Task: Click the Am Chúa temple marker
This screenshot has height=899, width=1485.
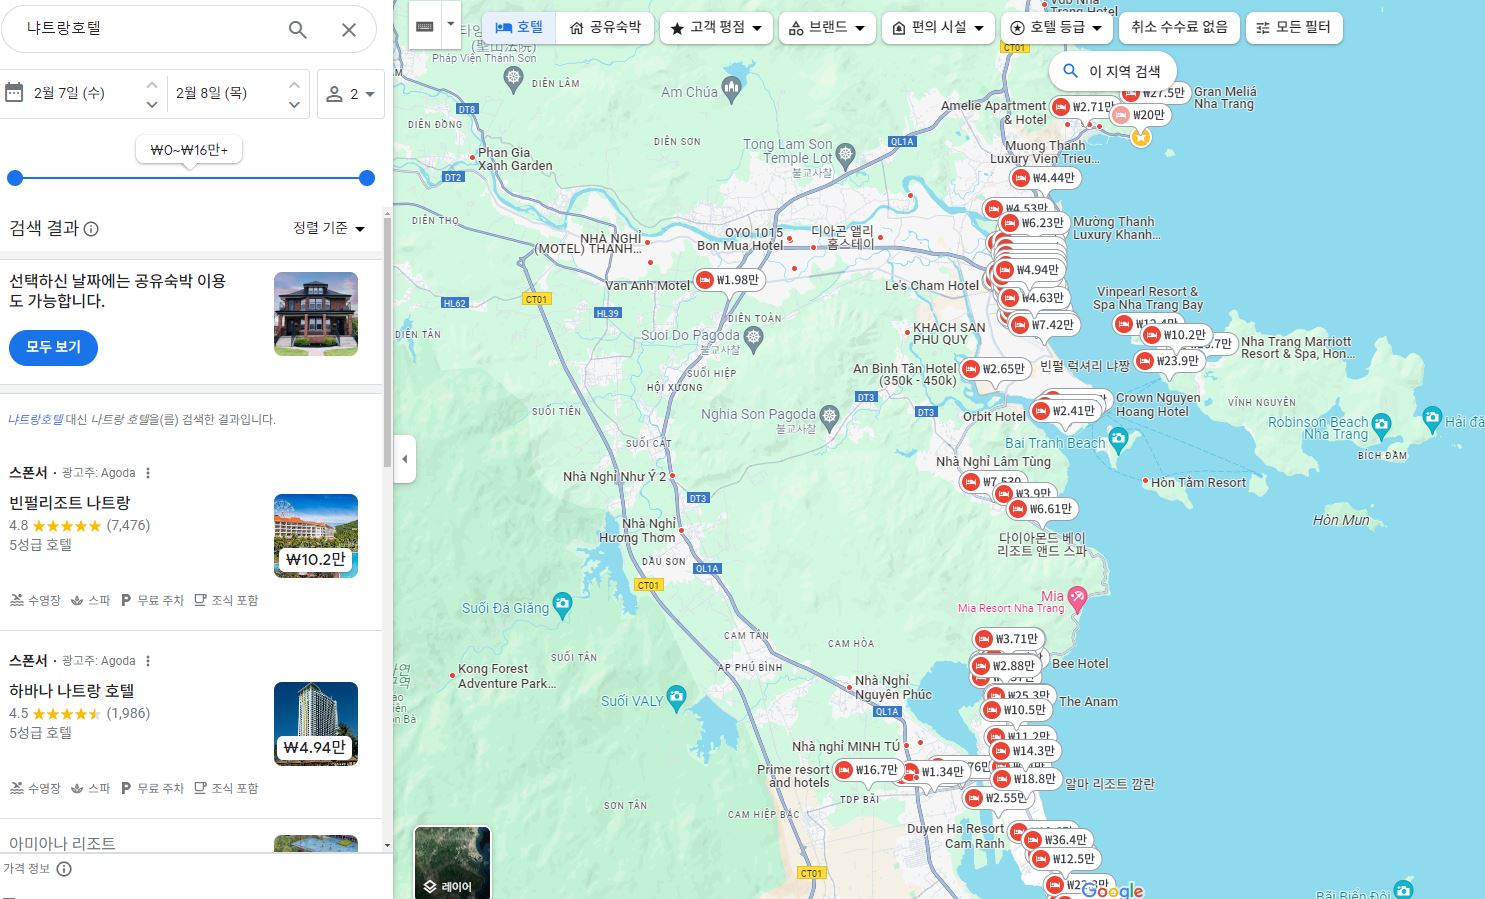Action: coord(731,90)
